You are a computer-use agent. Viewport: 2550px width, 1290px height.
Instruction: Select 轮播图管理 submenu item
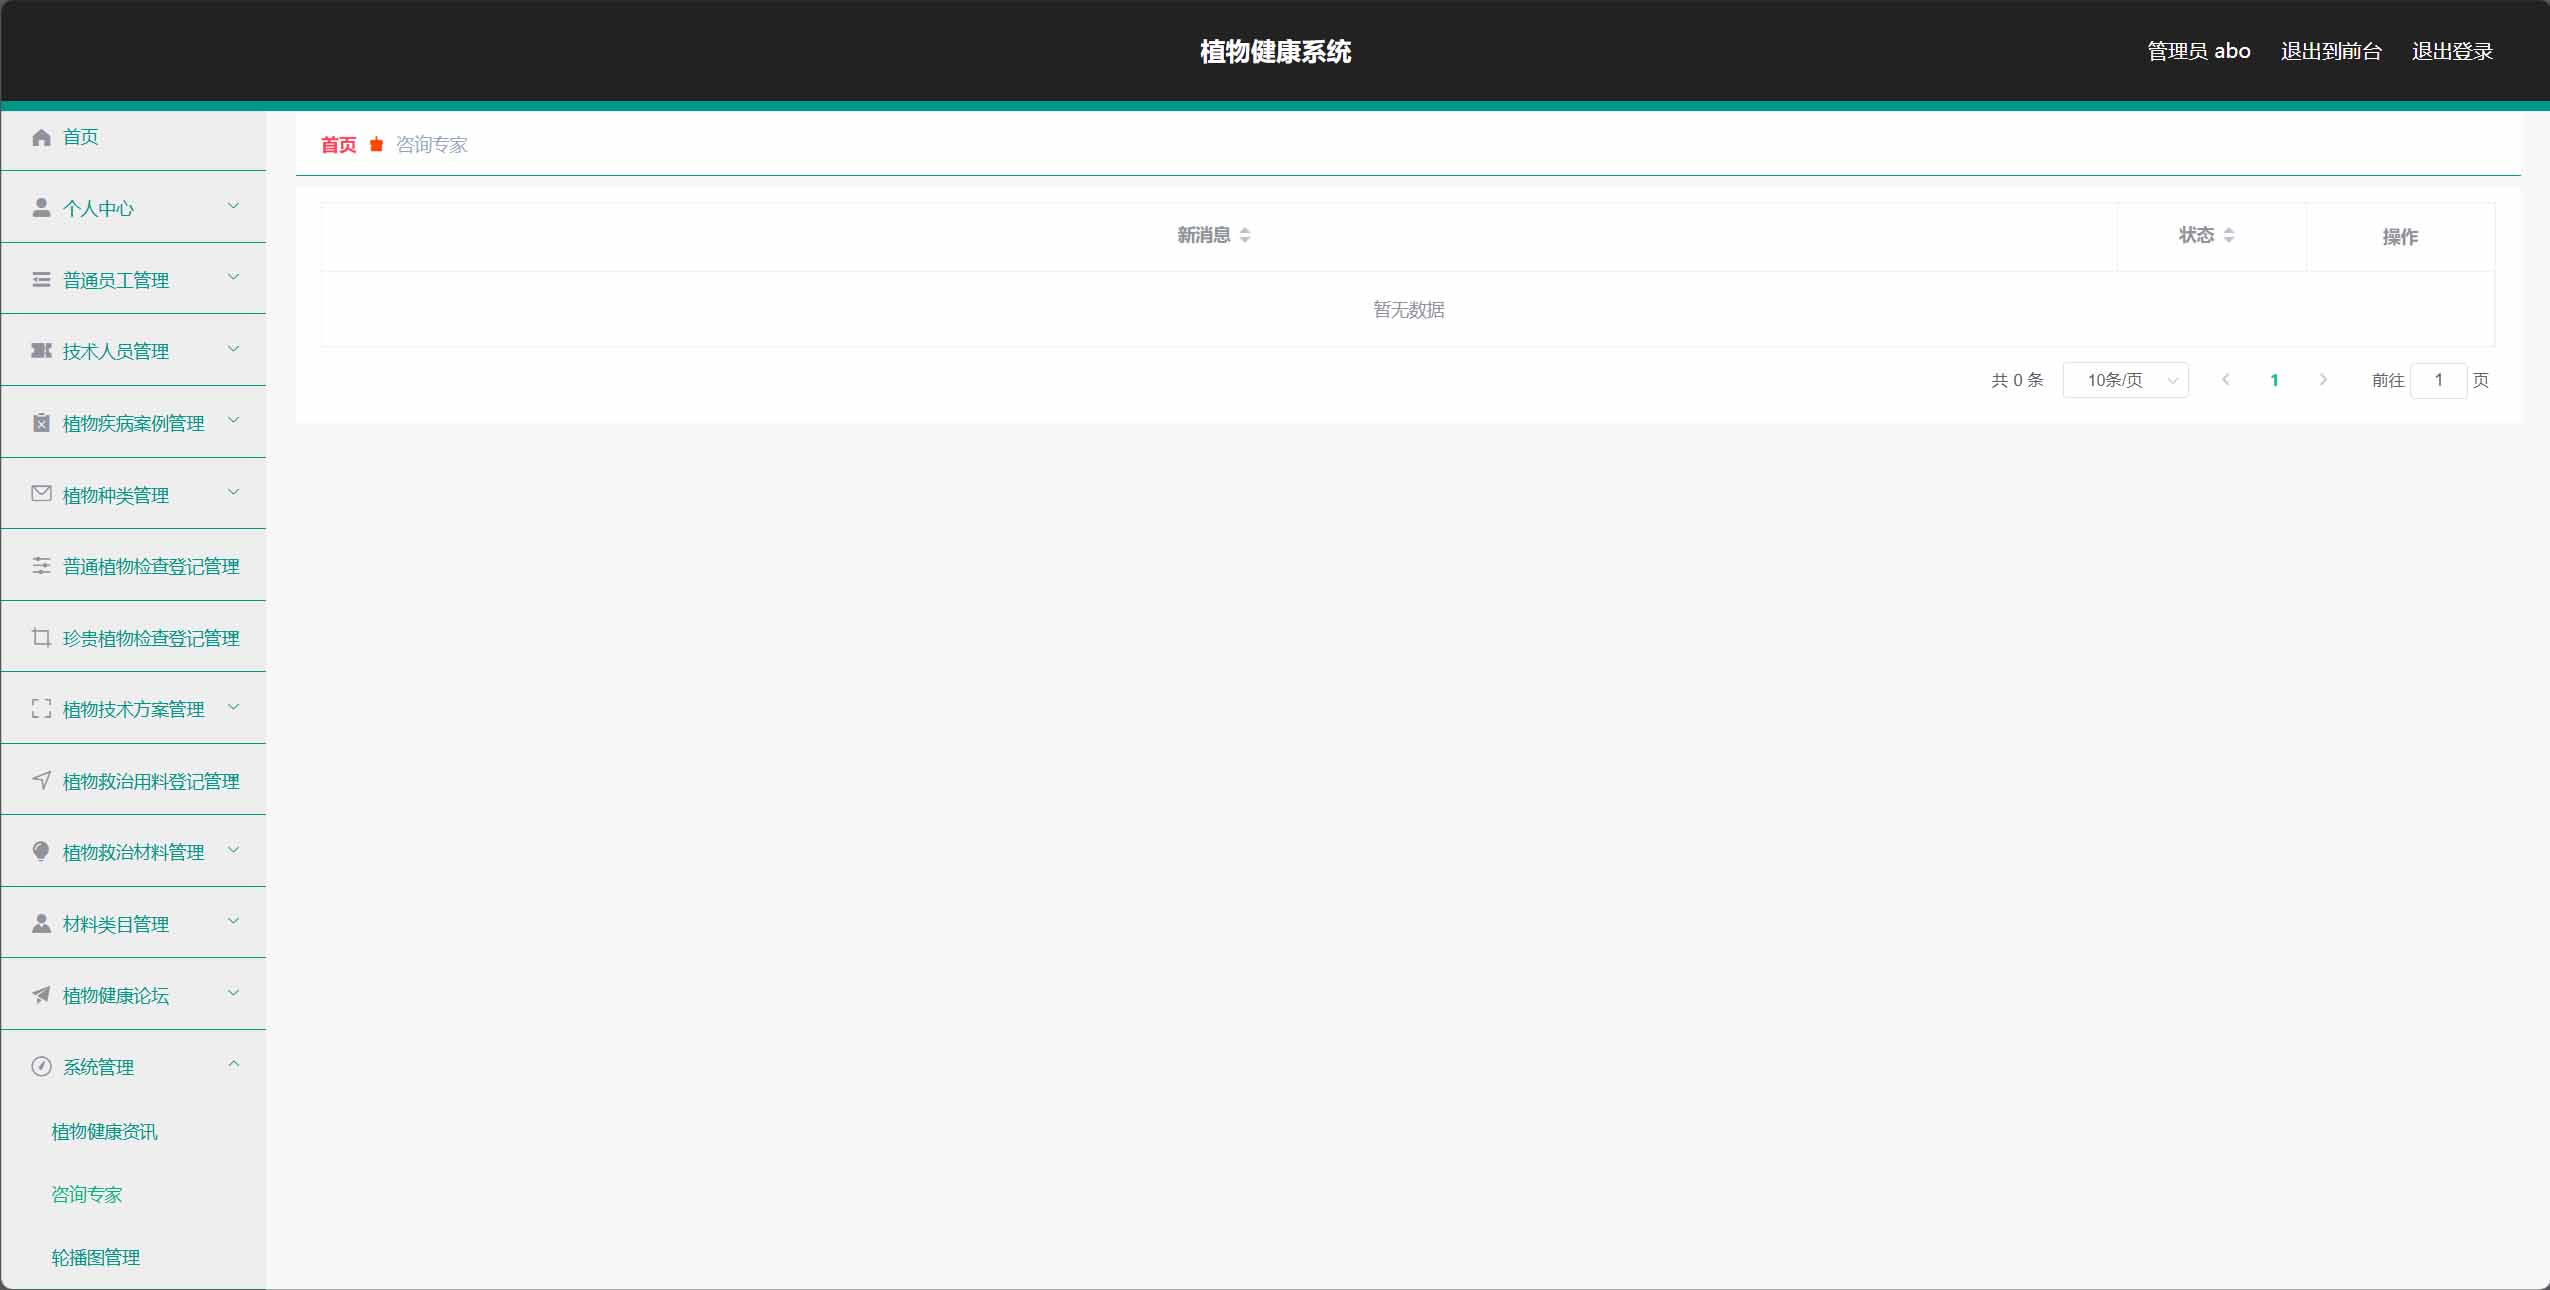pos(96,1258)
